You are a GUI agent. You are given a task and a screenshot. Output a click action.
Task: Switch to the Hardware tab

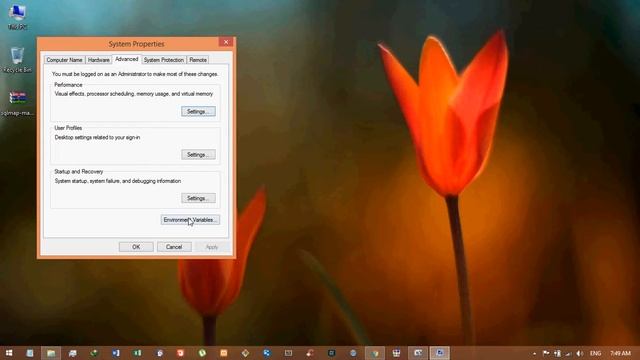tap(99, 60)
